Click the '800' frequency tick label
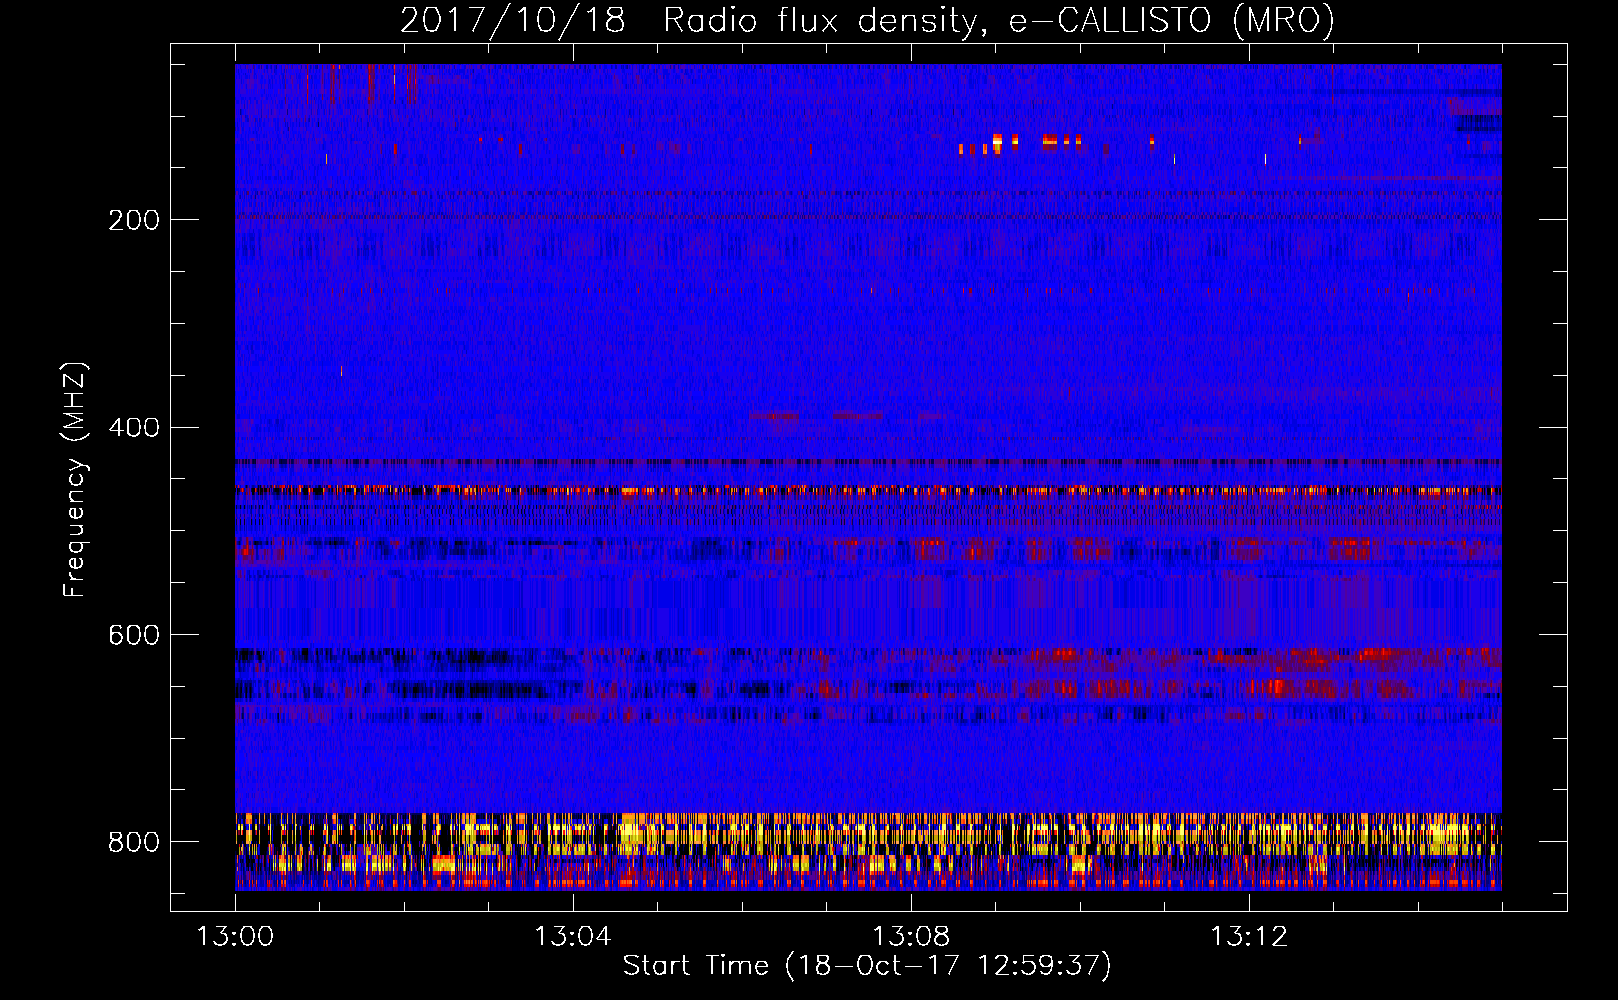The height and width of the screenshot is (1000, 1618). tap(133, 842)
